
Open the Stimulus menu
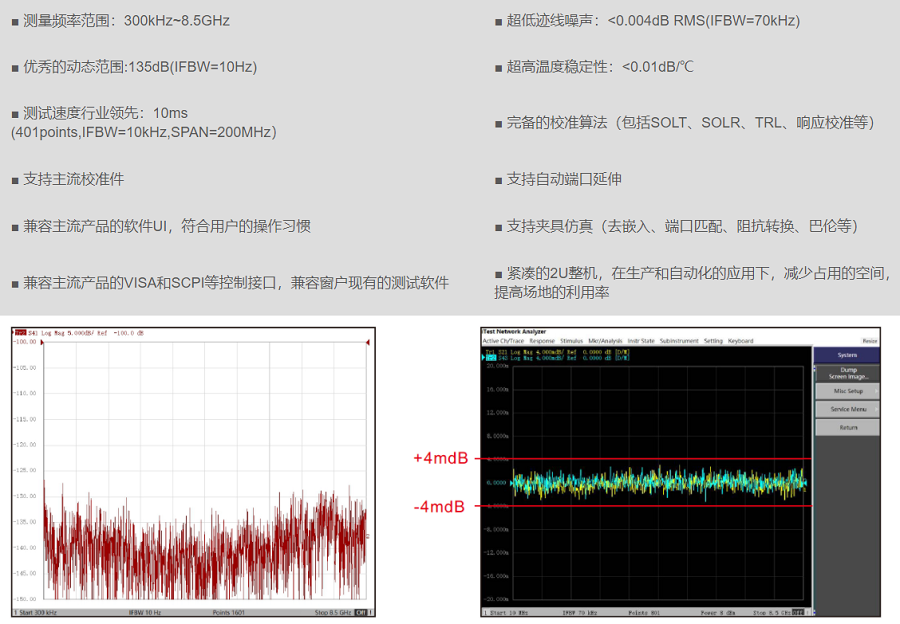pos(571,341)
